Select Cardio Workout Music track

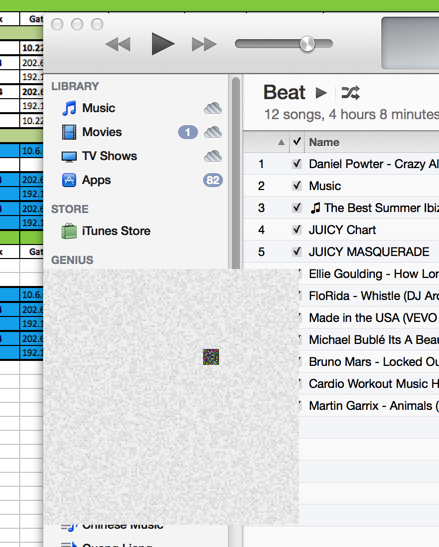point(374,384)
